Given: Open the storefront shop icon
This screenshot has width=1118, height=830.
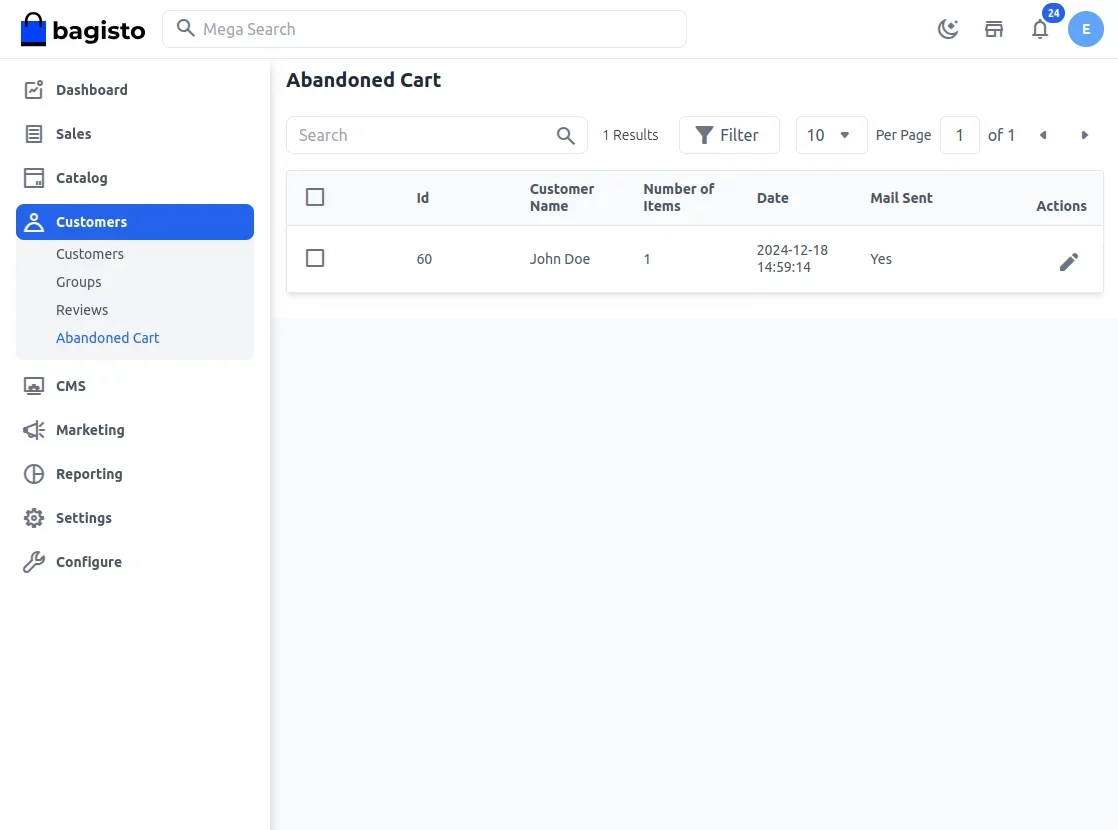Looking at the screenshot, I should (994, 29).
